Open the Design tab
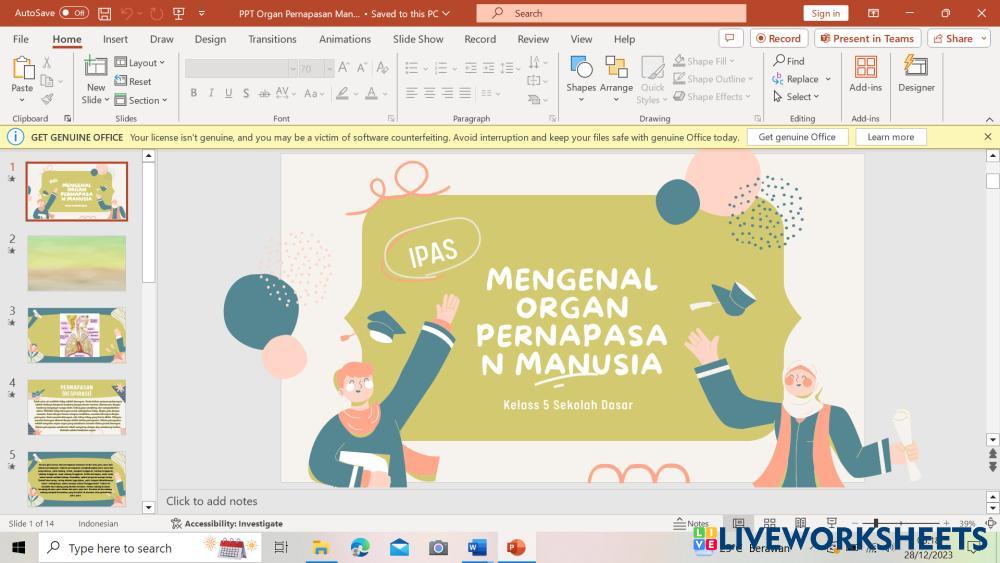This screenshot has height=563, width=1000. point(210,39)
